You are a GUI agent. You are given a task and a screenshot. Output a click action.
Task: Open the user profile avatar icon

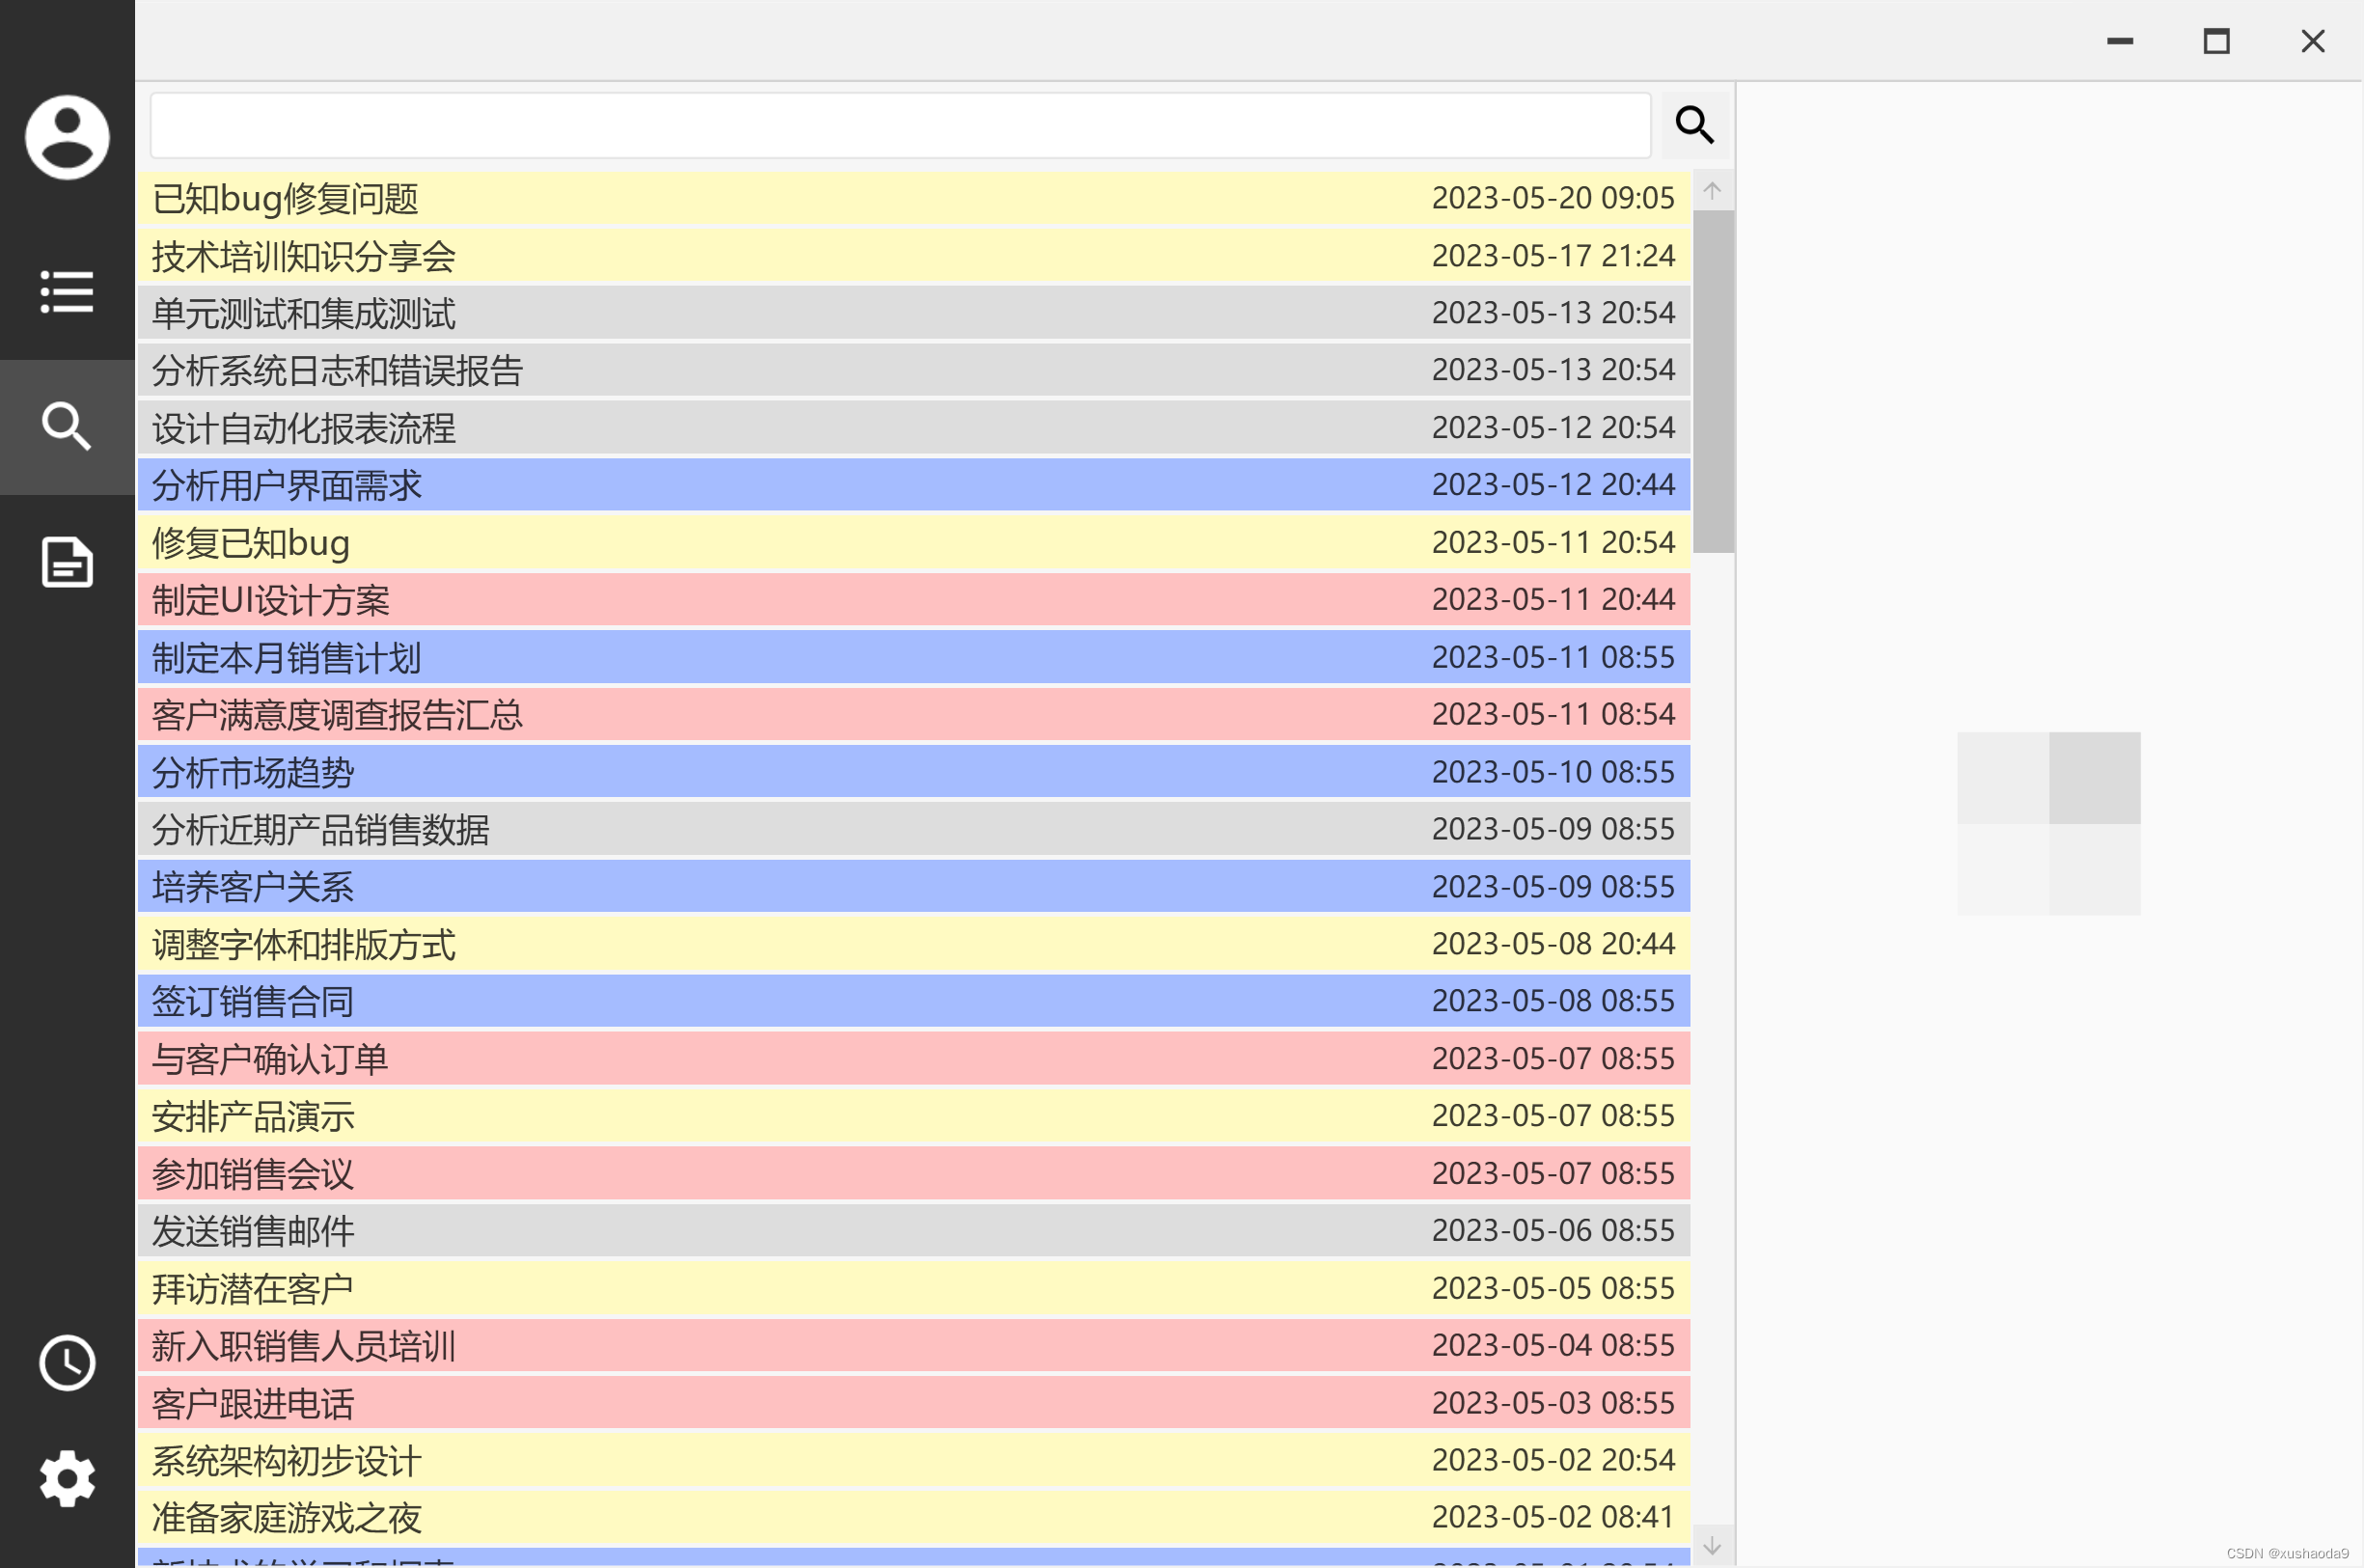click(67, 137)
